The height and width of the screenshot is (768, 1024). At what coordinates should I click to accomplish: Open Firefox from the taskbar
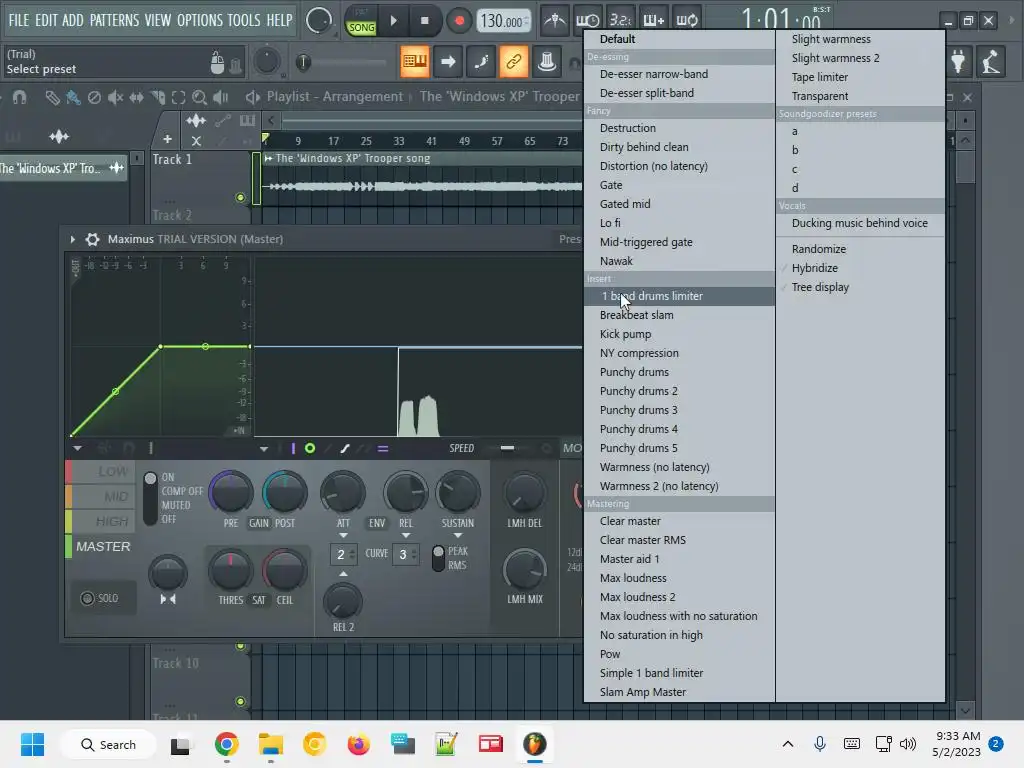(358, 744)
